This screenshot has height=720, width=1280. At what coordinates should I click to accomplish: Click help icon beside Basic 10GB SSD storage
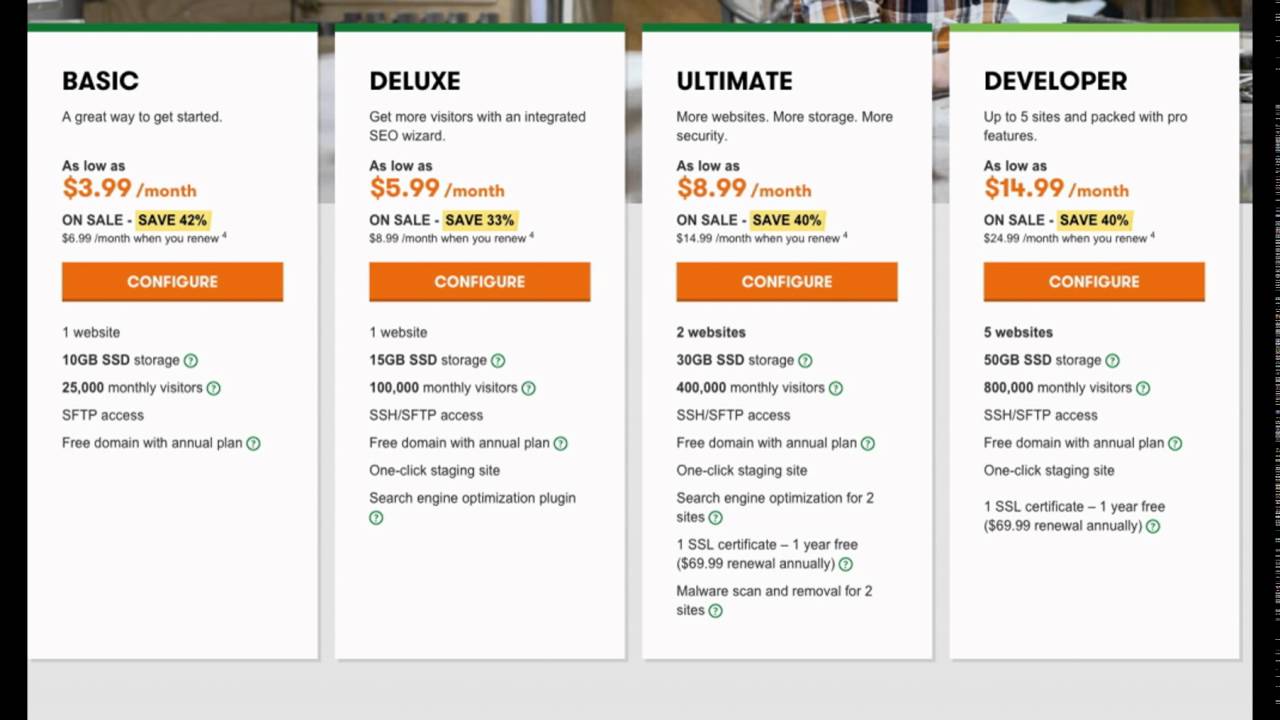click(191, 361)
